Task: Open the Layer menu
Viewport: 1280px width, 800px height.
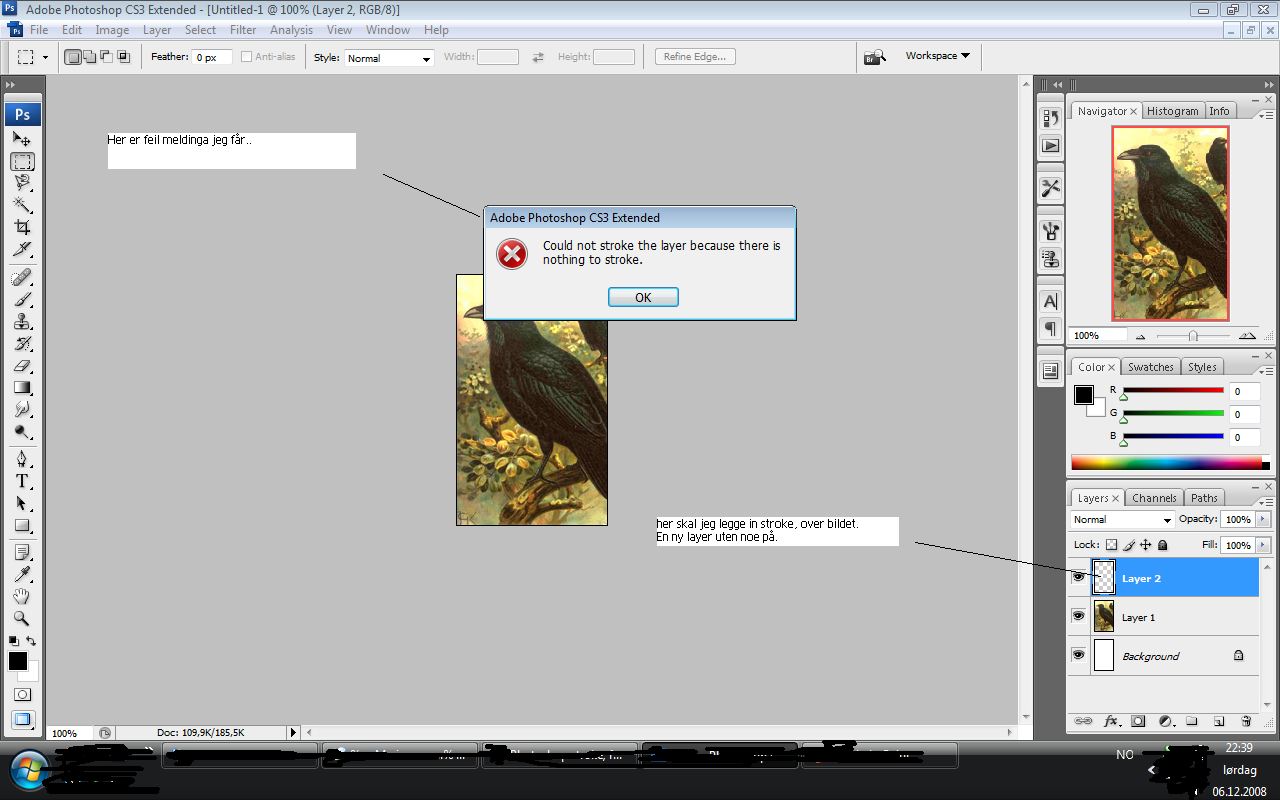Action: tap(157, 30)
